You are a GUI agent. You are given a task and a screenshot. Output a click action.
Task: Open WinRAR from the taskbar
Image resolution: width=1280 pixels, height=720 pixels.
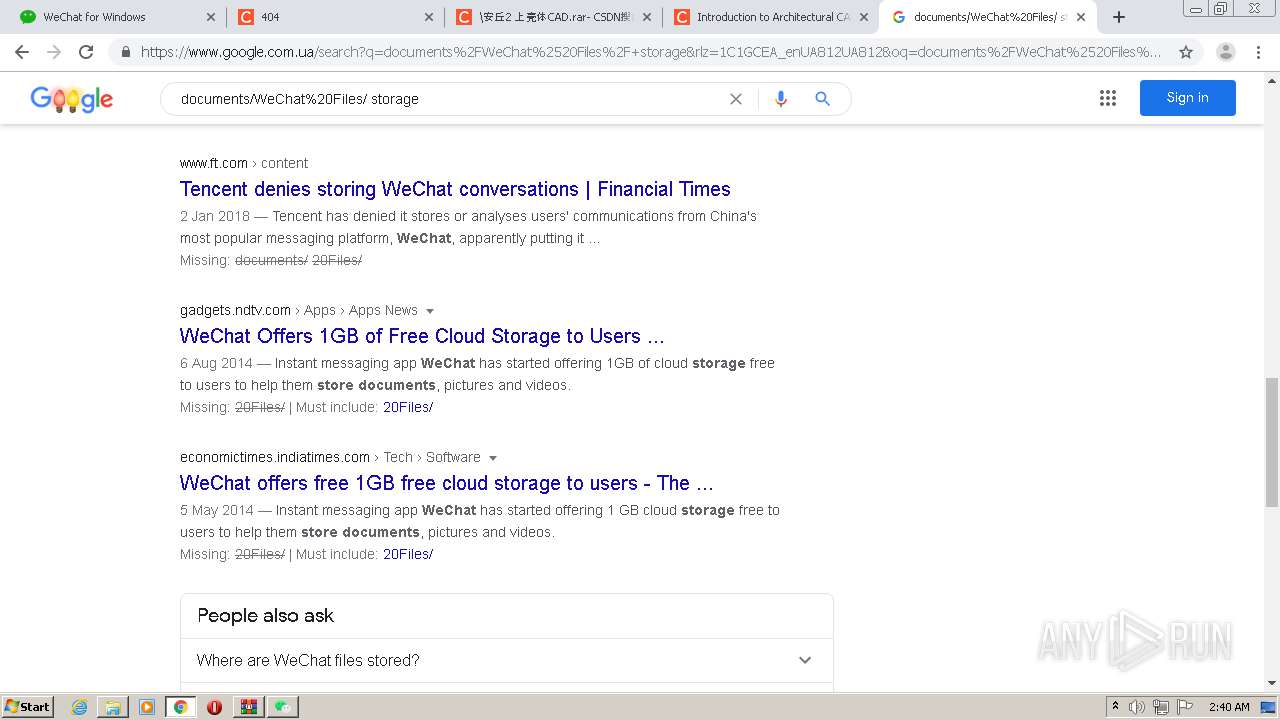point(248,707)
